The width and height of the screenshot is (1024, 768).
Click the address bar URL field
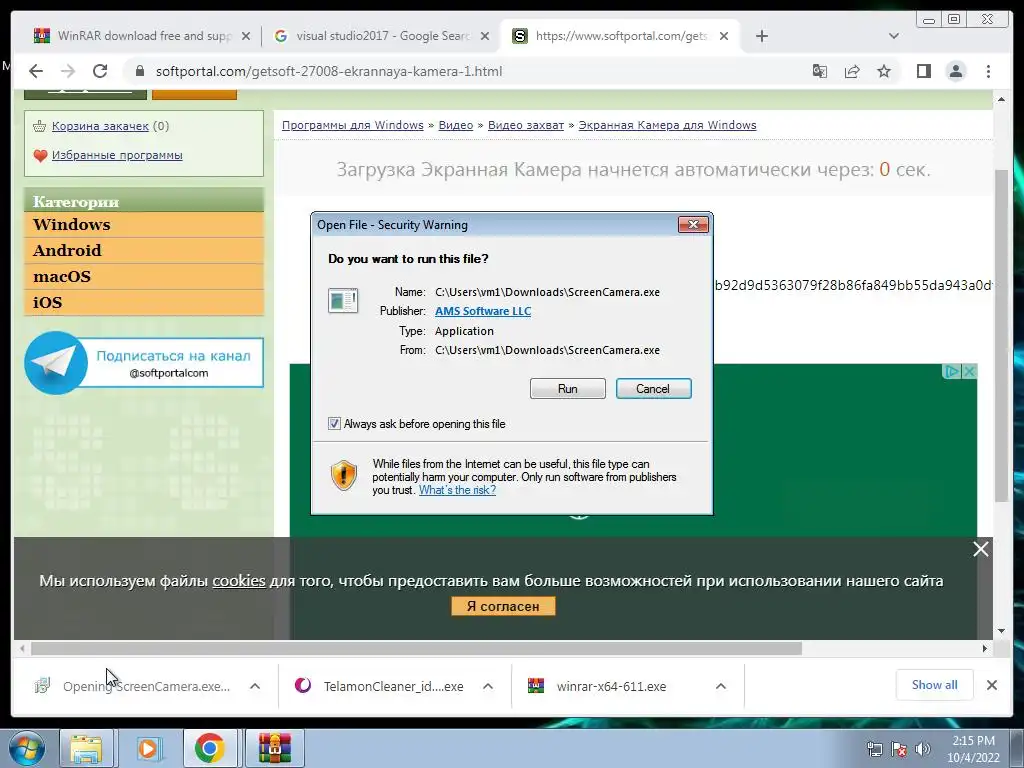[457, 71]
